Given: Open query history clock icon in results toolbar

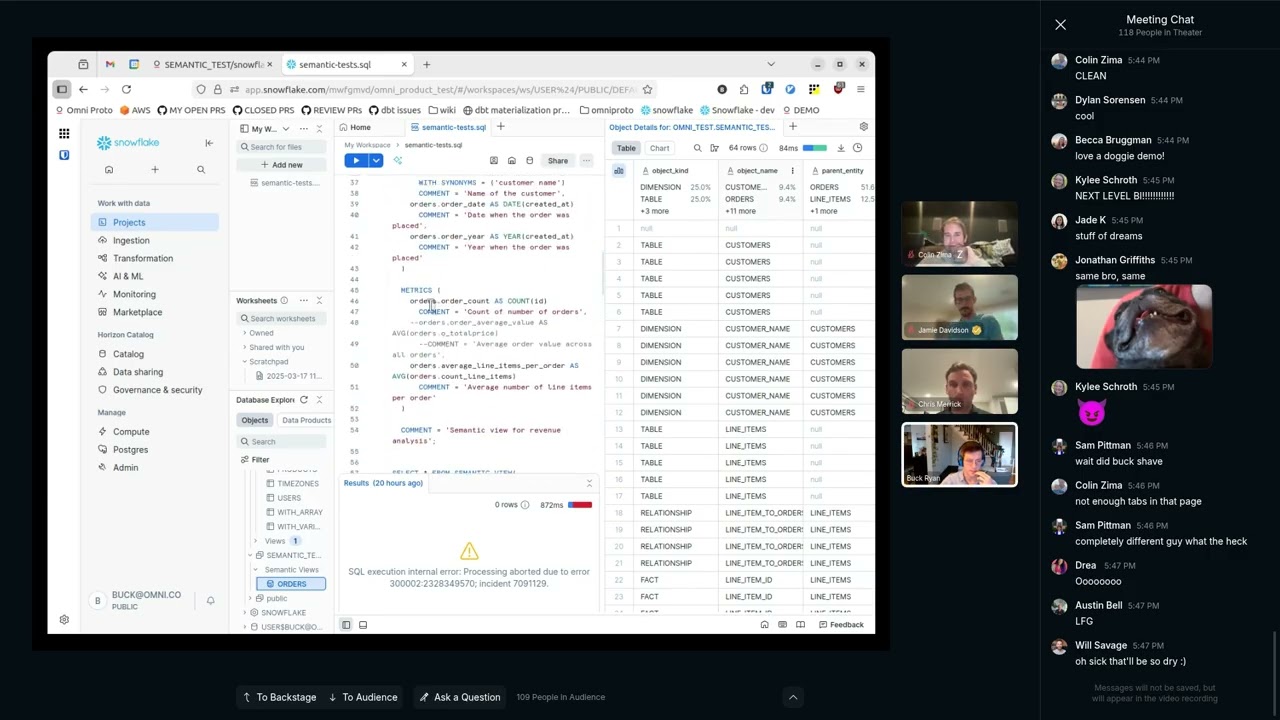Looking at the screenshot, I should (857, 148).
